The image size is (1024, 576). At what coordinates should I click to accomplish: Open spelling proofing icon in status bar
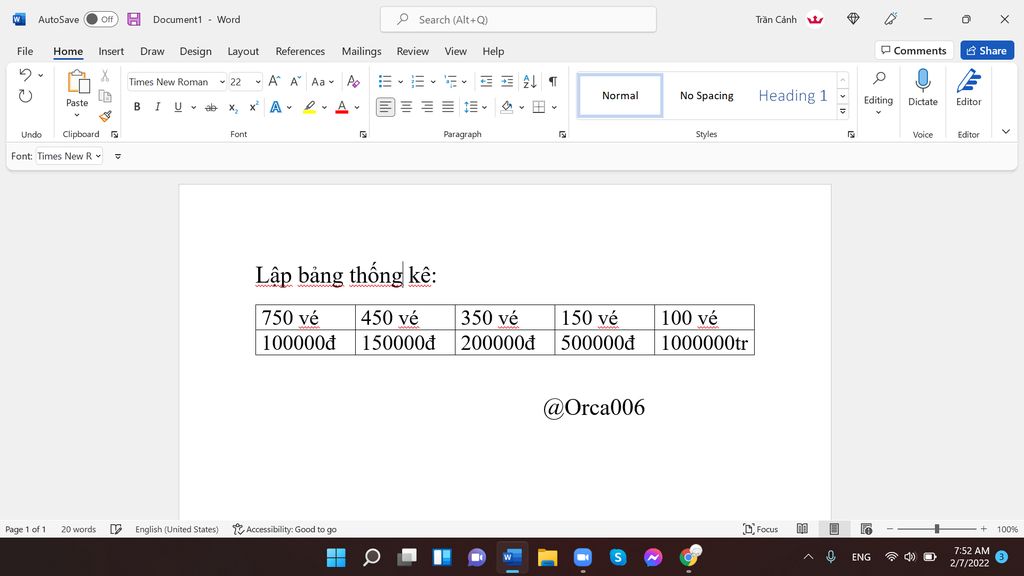(116, 529)
